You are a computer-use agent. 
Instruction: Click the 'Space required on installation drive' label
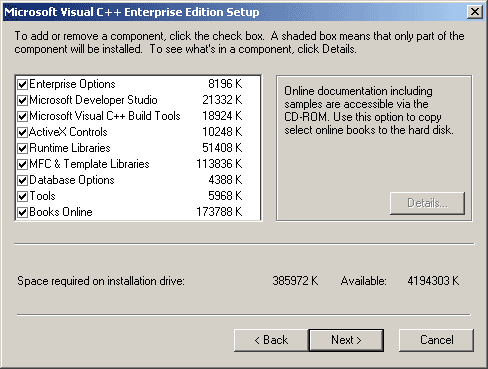(x=101, y=281)
